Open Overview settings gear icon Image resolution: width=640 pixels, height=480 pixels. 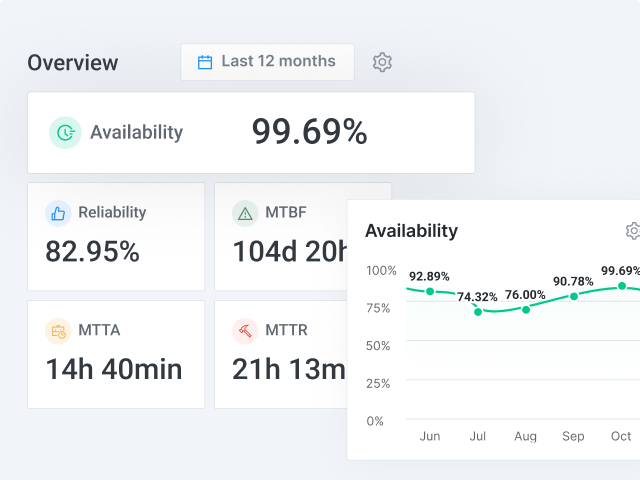coord(382,62)
